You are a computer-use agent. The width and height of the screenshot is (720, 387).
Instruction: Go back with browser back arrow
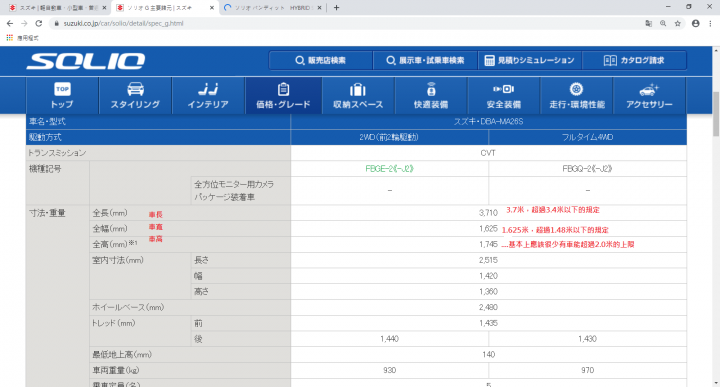pyautogui.click(x=10, y=23)
